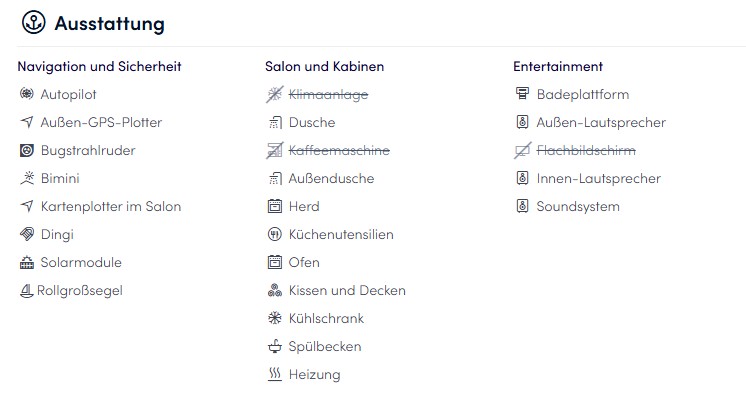Click the Salon und Kabinen heading
This screenshot has width=746, height=420.
click(324, 67)
